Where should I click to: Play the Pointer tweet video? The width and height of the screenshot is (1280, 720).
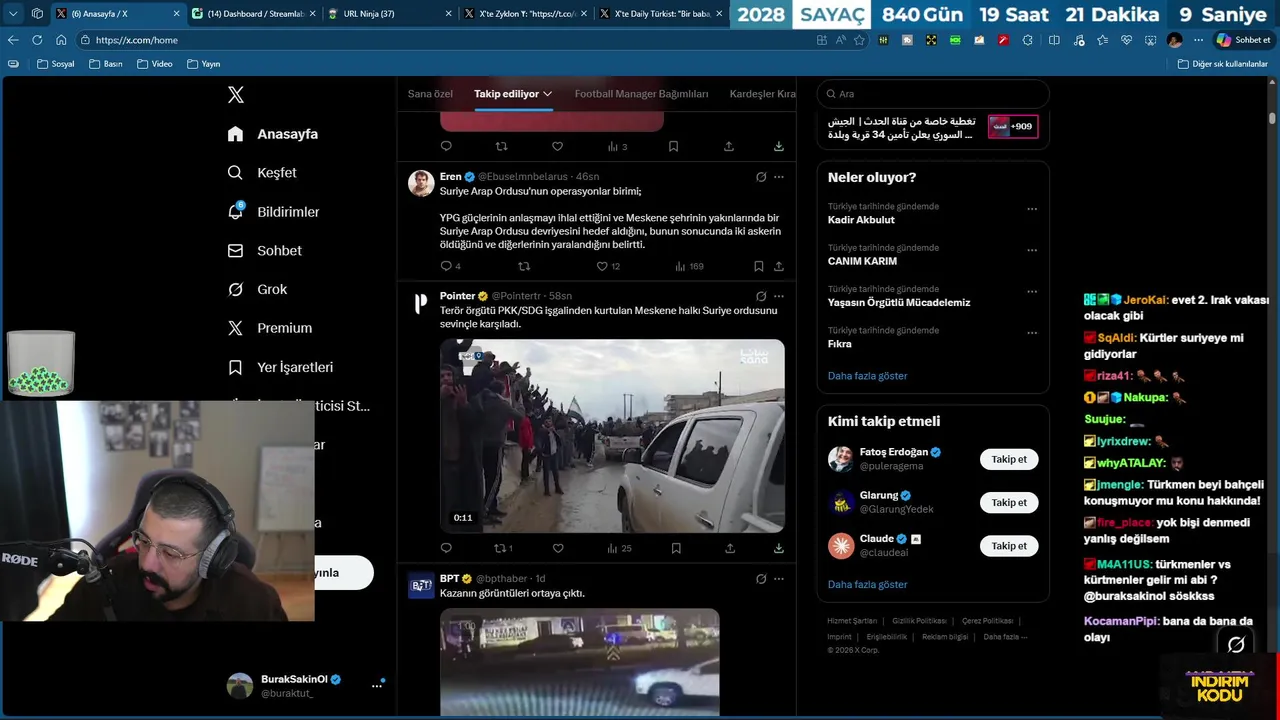point(612,436)
